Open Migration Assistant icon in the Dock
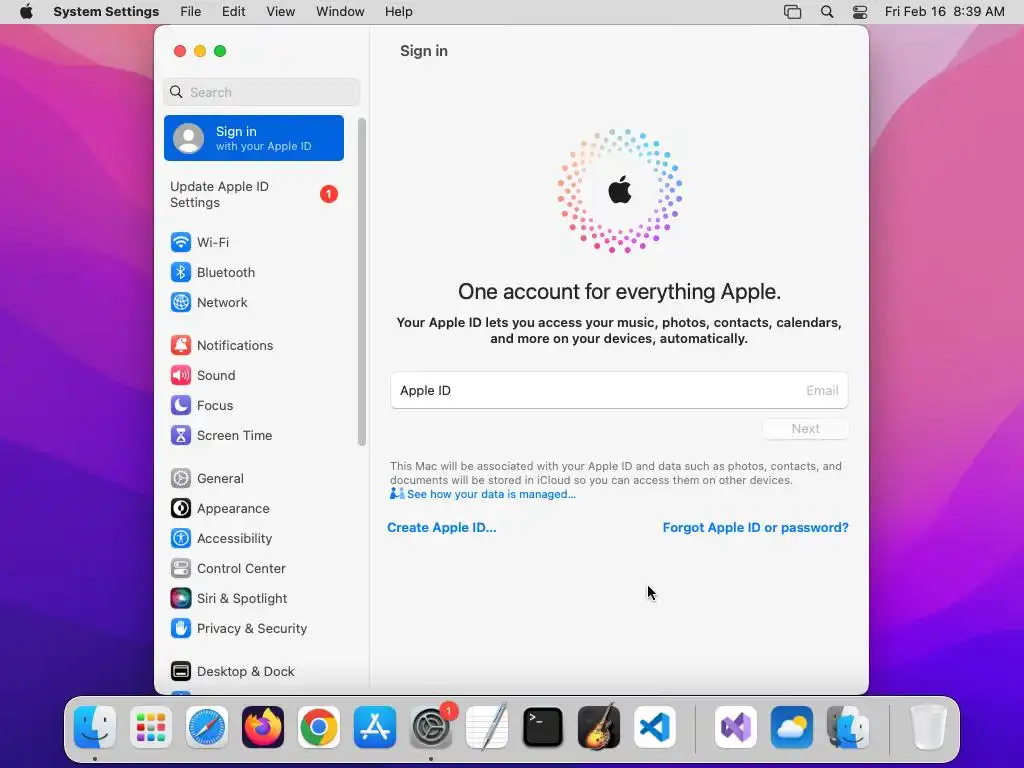The height and width of the screenshot is (768, 1024). 848,727
